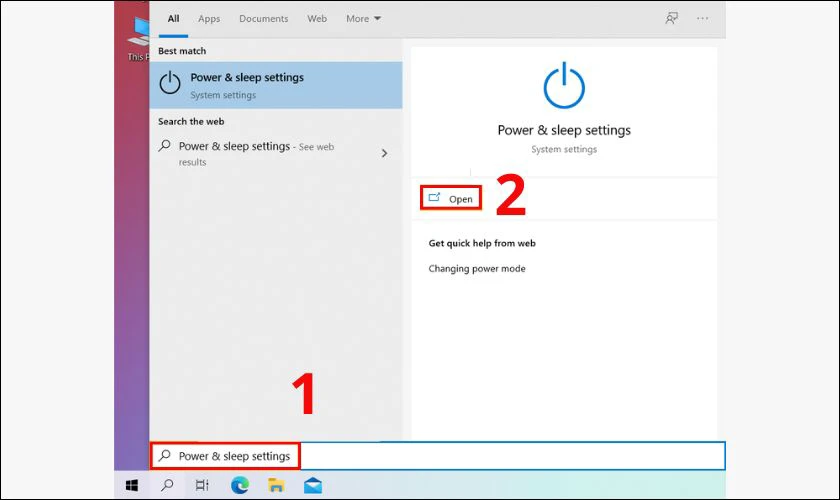Click the large blue power icon
840x500 pixels.
click(564, 86)
